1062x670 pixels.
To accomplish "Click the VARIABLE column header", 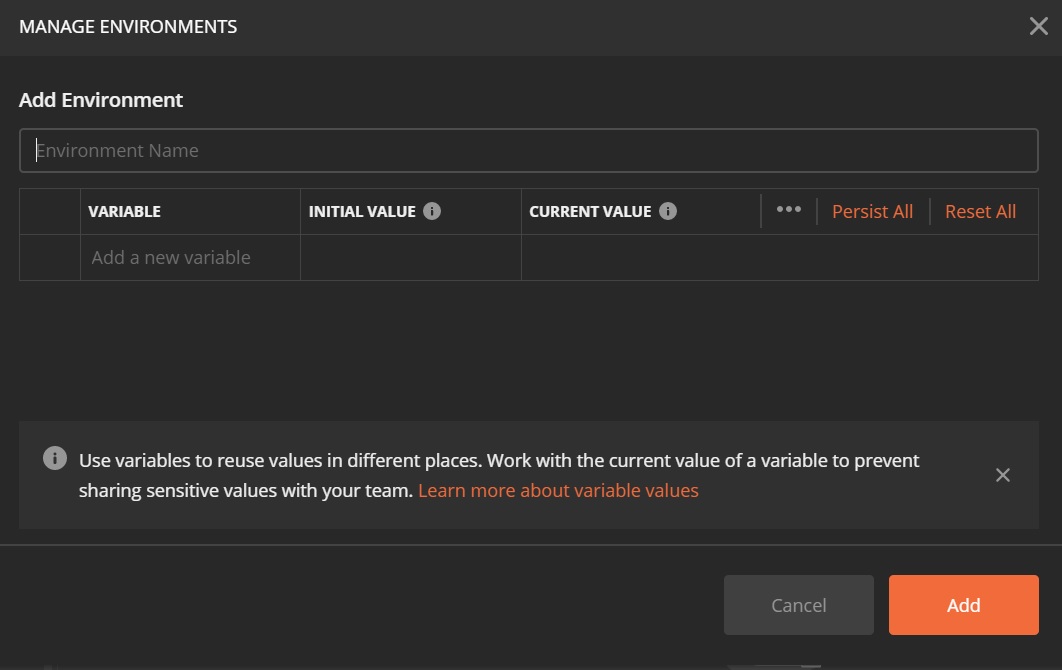I will coord(124,212).
